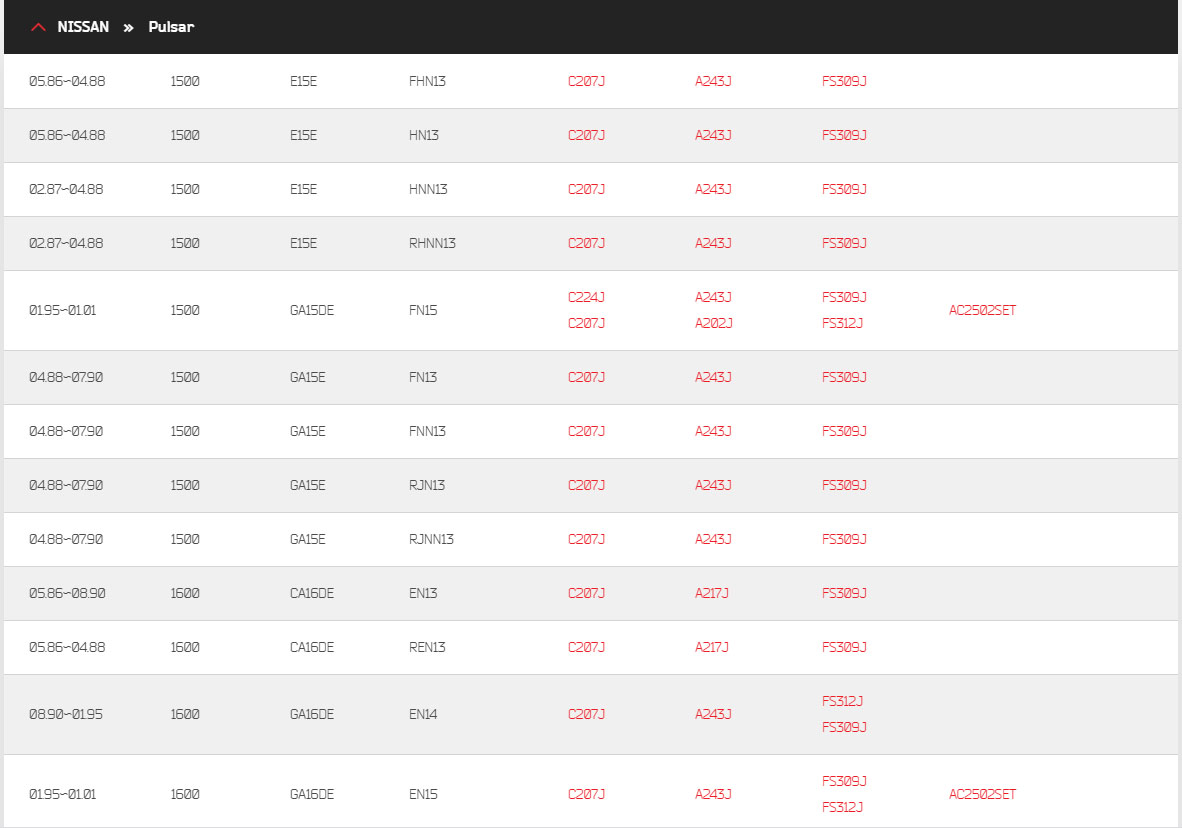Open C207J link in REN13 row

pyautogui.click(x=586, y=647)
